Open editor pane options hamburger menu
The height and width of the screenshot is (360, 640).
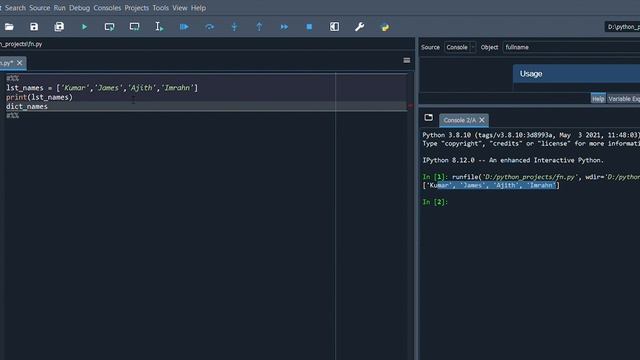[x=407, y=60]
